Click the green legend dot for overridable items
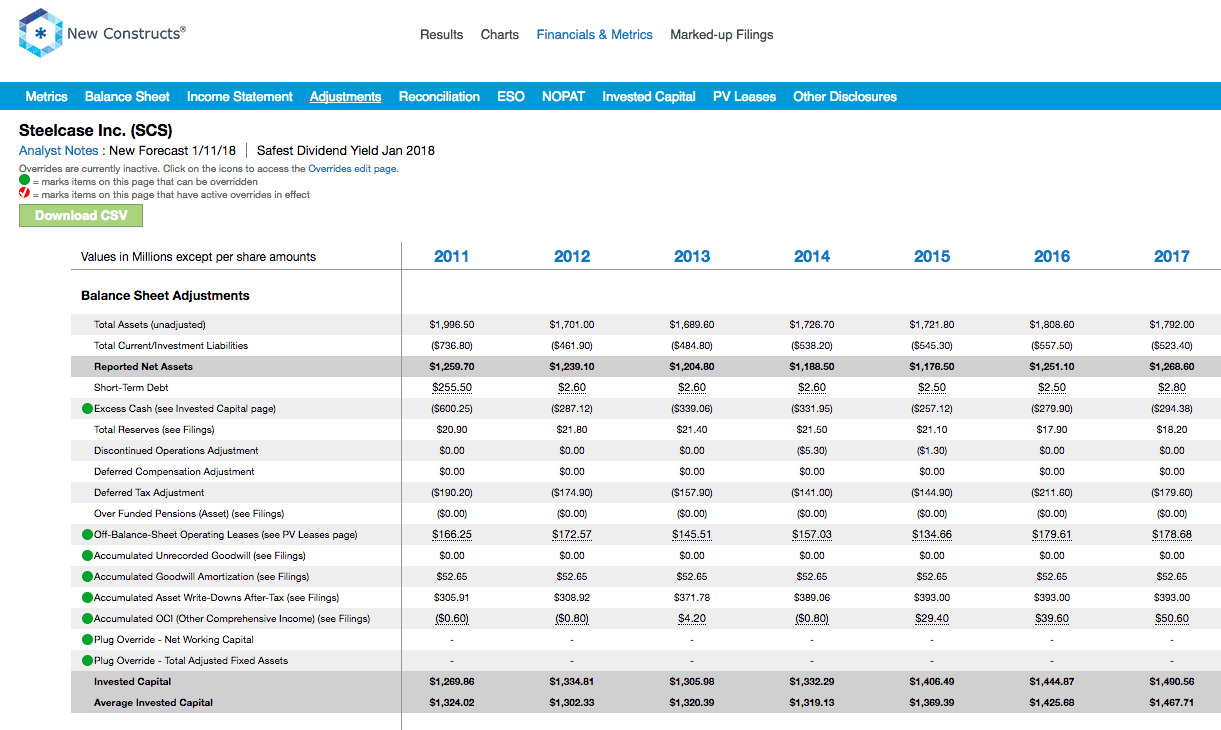Screen dimensions: 1221x730 tap(25, 181)
